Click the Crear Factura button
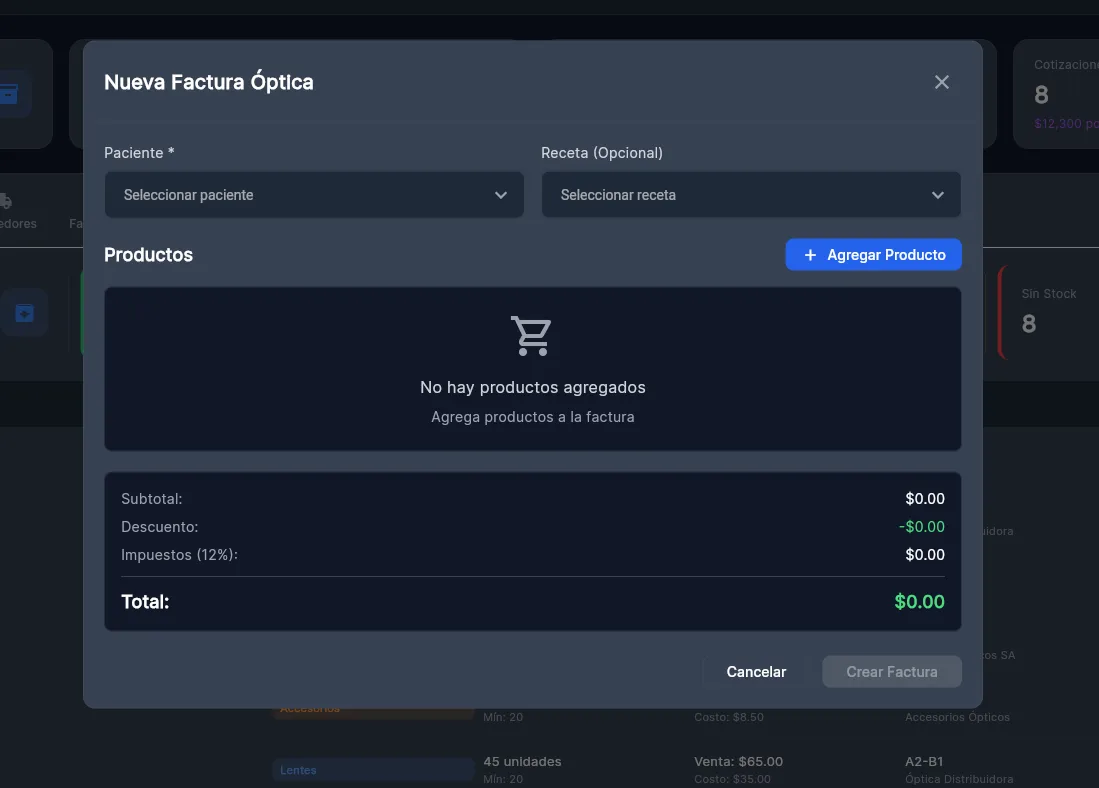This screenshot has height=788, width=1099. point(892,672)
